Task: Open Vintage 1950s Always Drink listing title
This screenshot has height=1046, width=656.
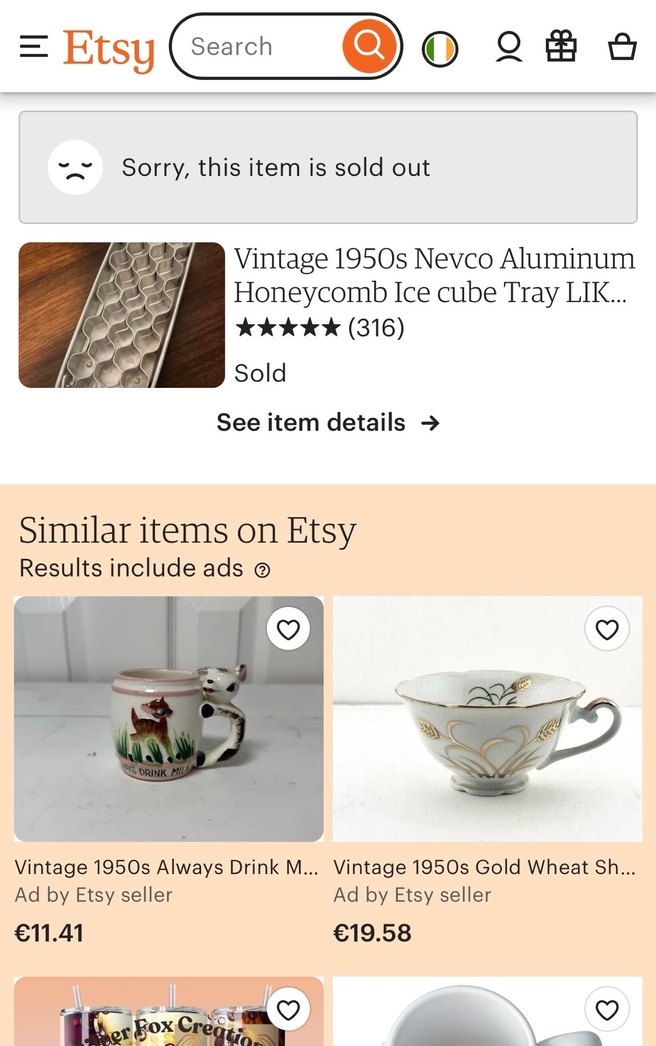Action: (x=166, y=867)
